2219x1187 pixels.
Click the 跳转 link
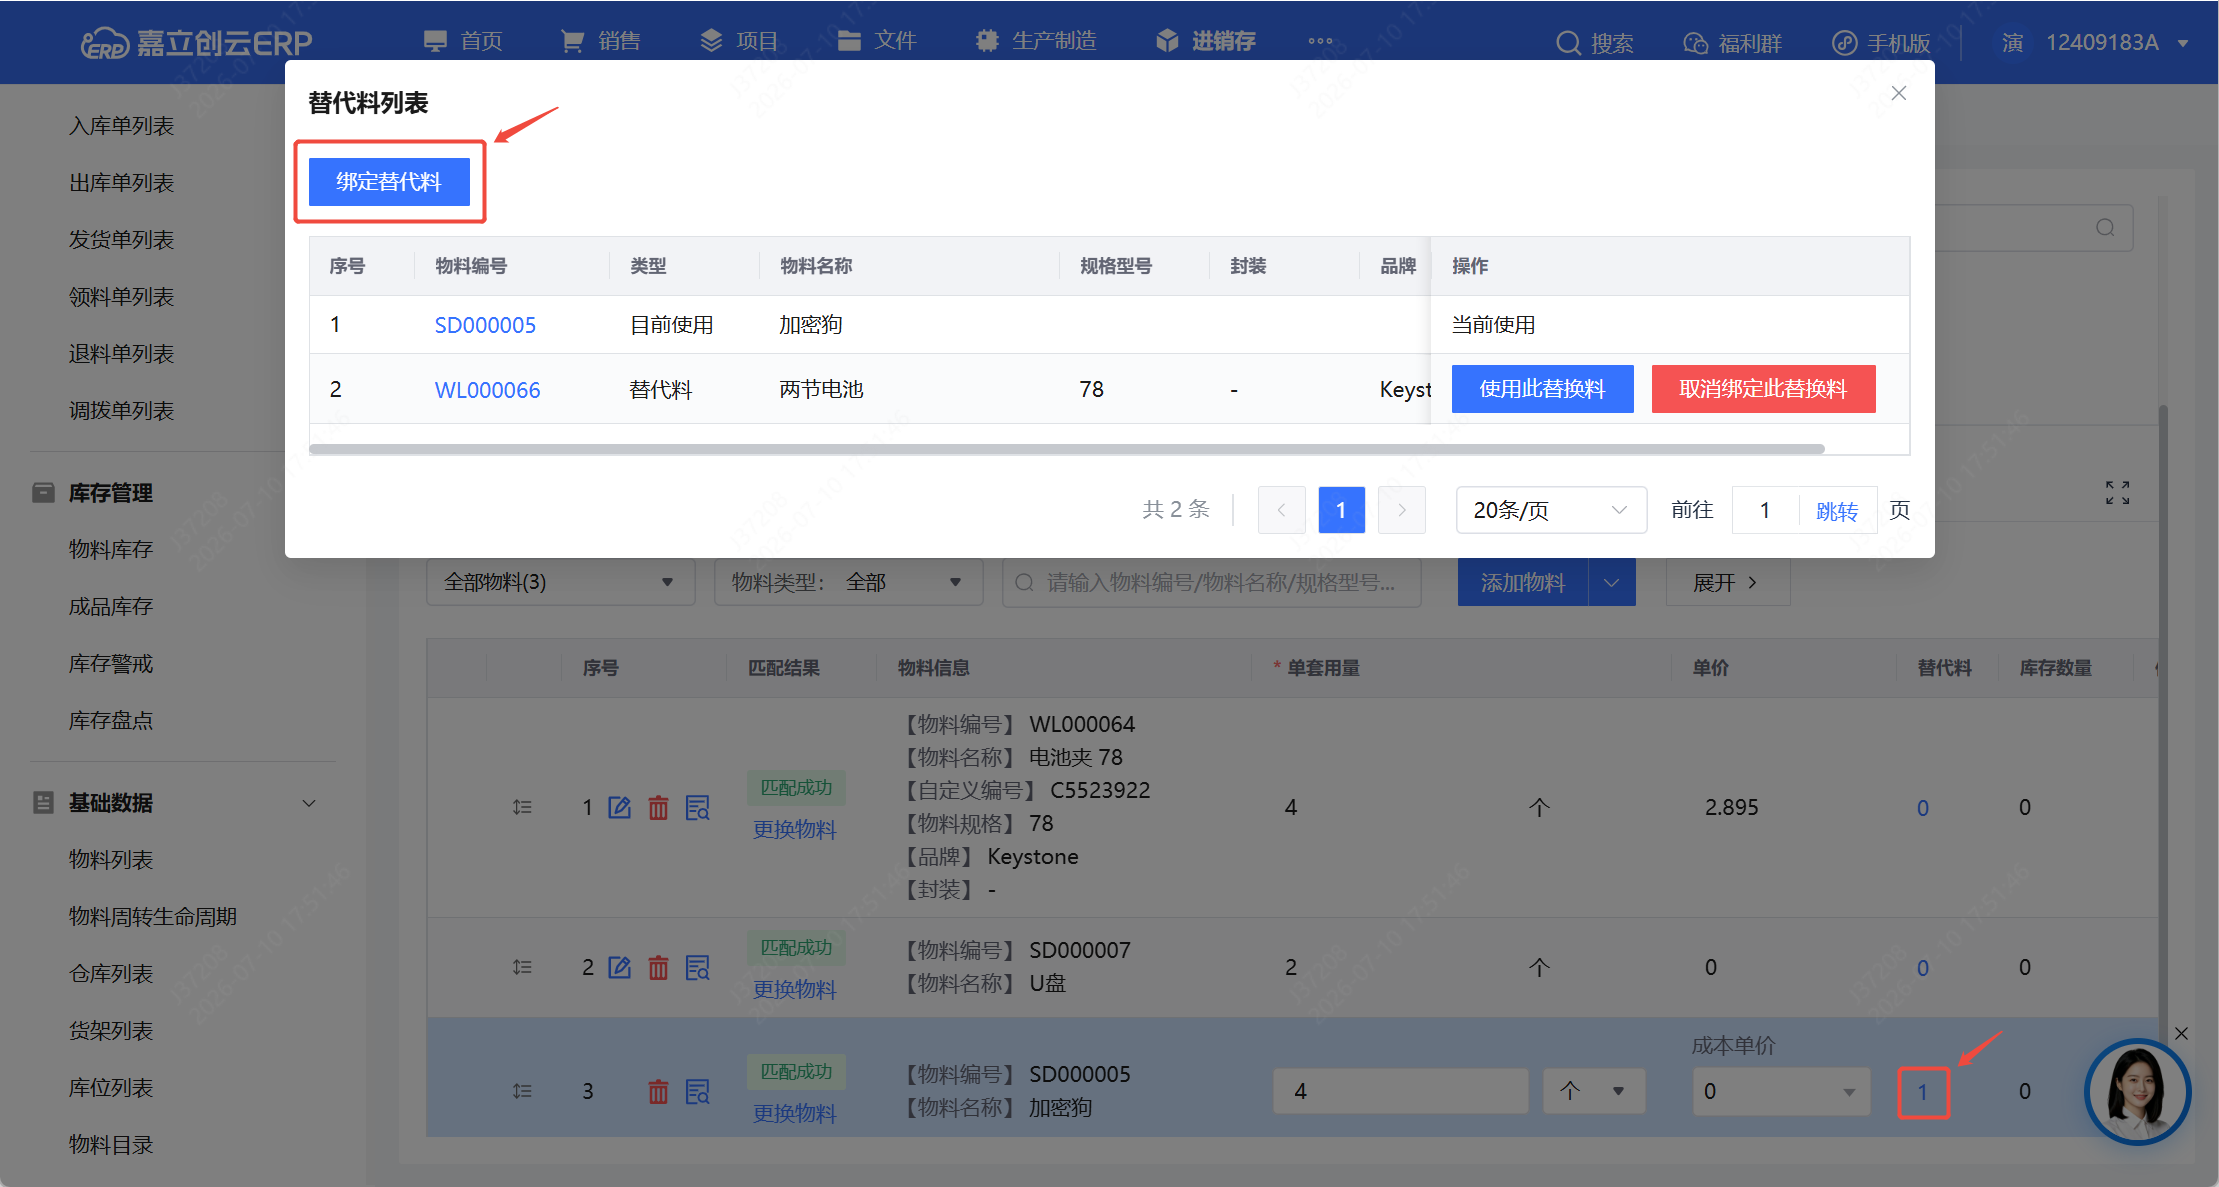1836,511
